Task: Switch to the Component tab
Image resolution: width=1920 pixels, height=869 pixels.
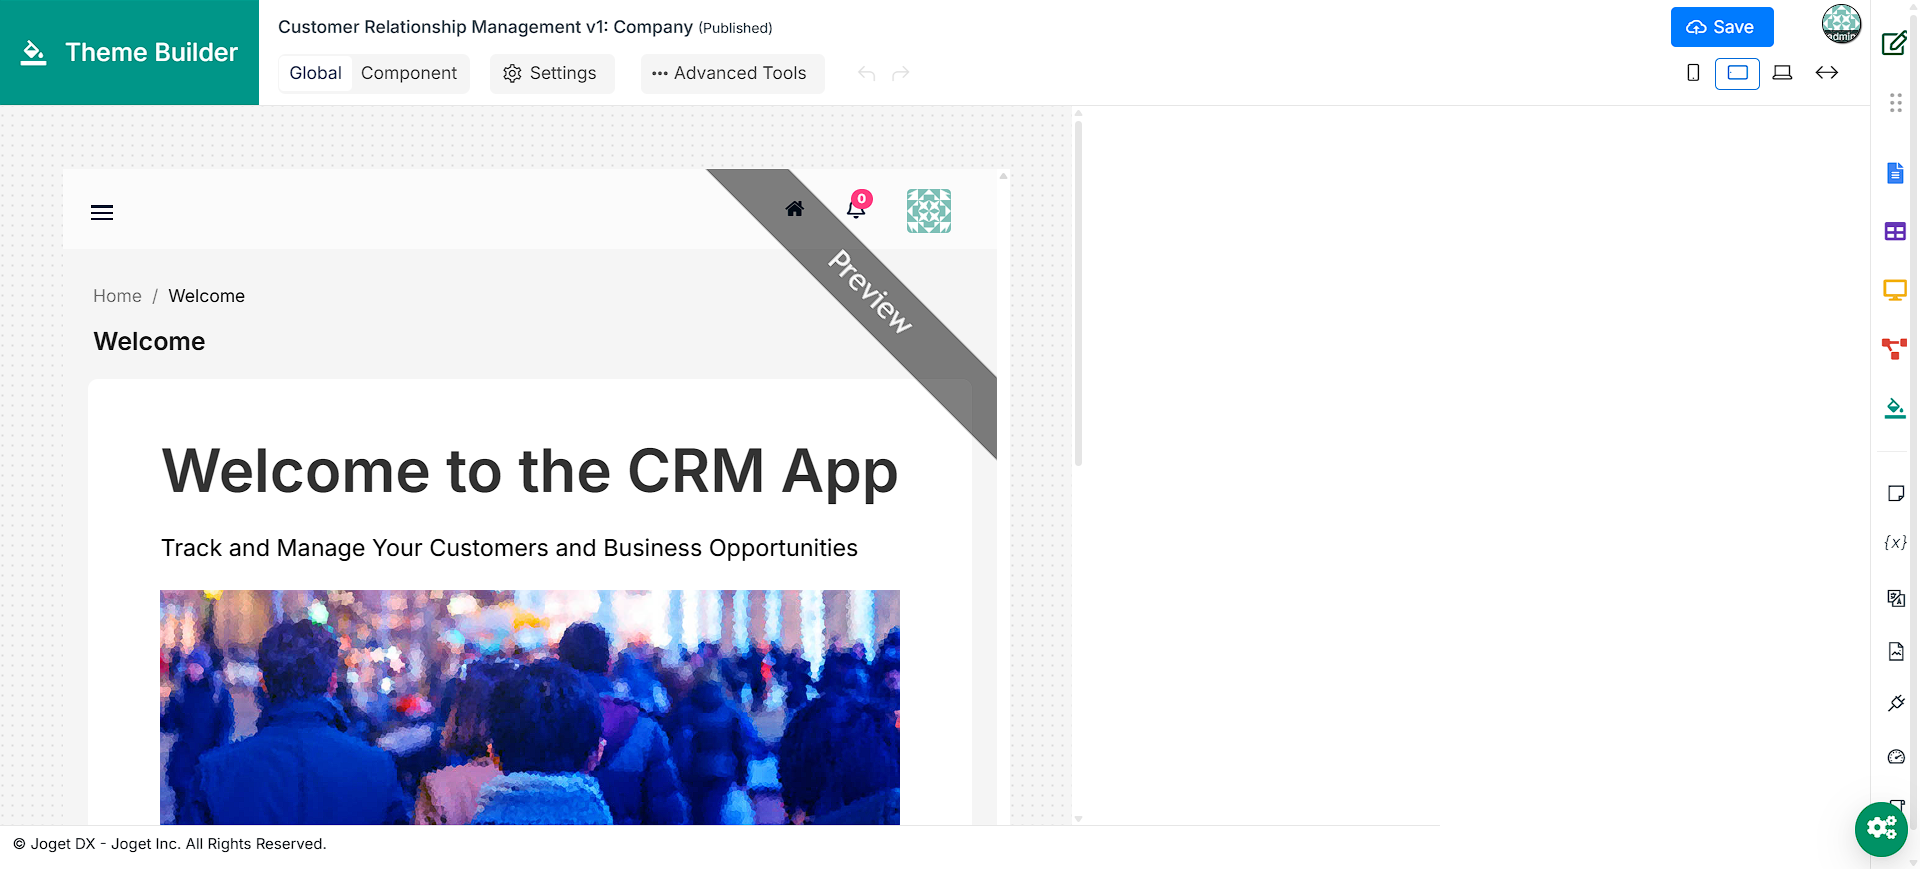Action: (x=409, y=73)
